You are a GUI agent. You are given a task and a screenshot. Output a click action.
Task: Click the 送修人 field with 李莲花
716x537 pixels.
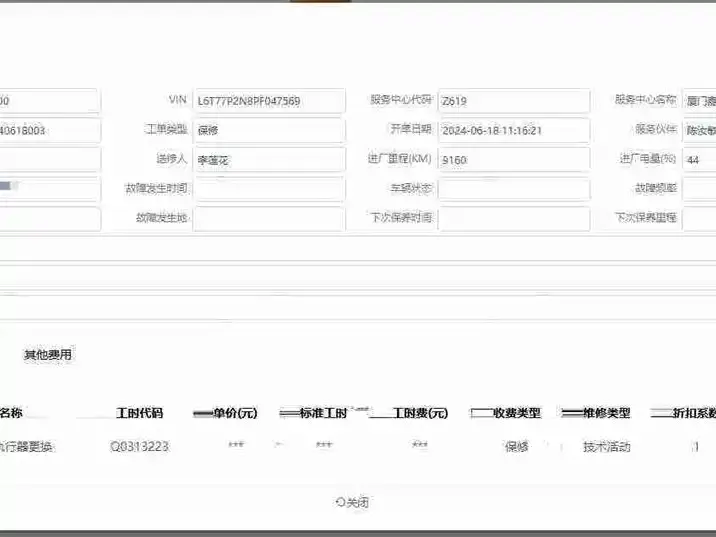pos(269,160)
